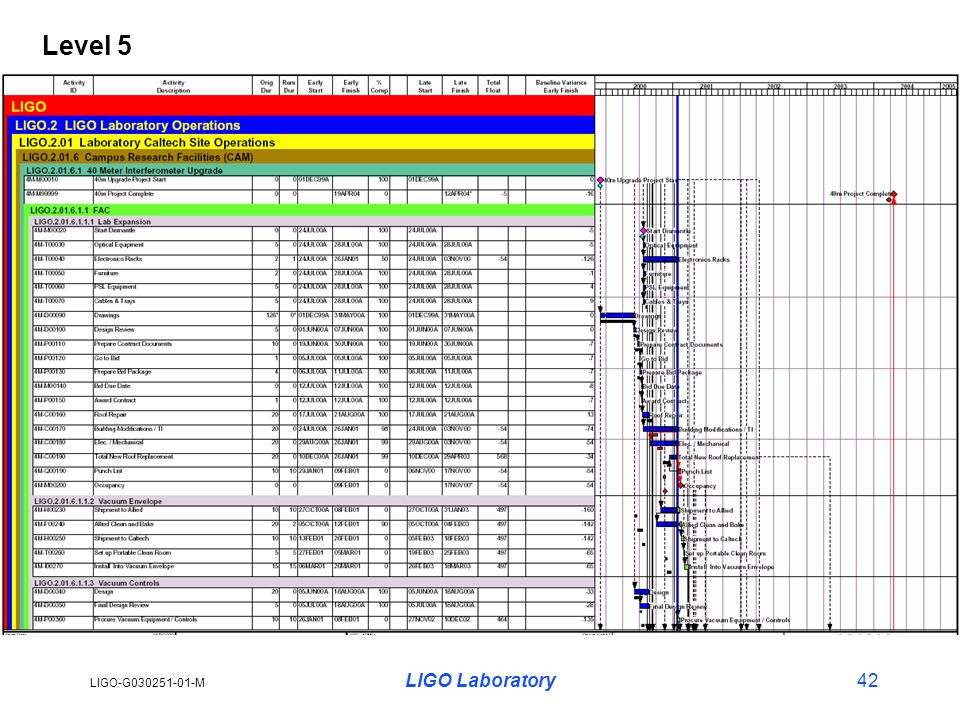Select the Rem Dur column header

(x=288, y=86)
